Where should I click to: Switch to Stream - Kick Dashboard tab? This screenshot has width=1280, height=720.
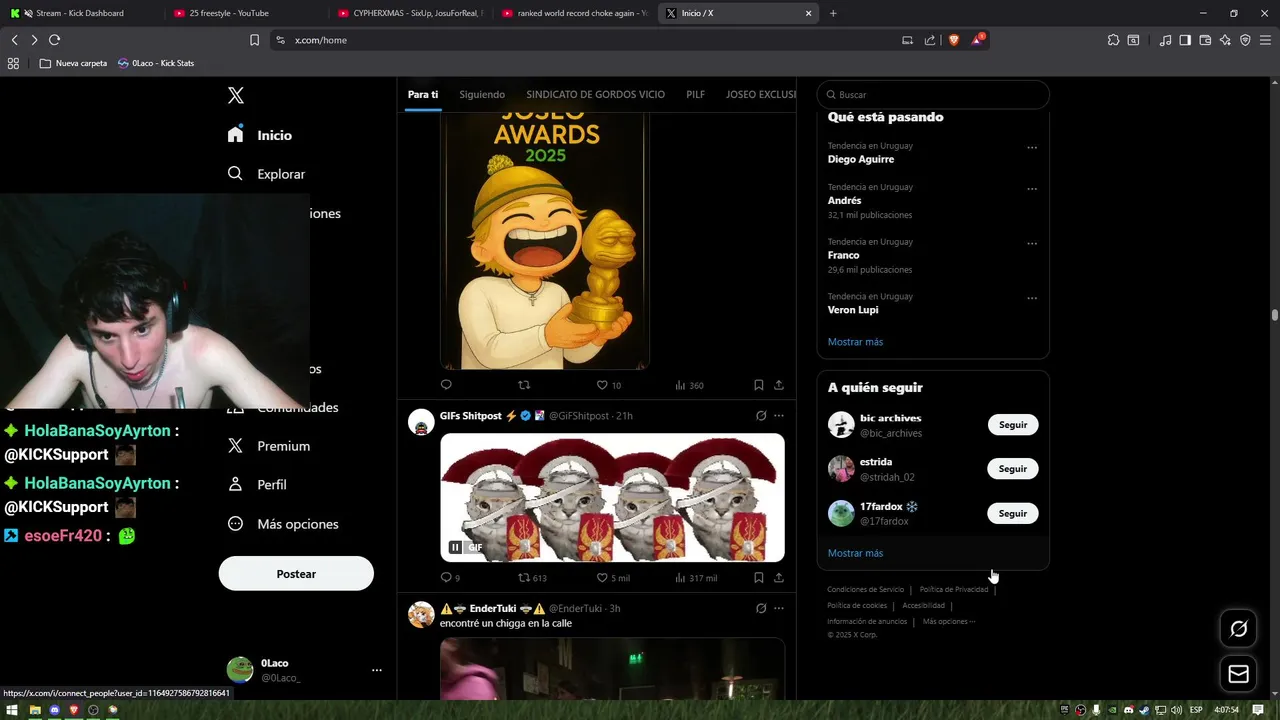[x=80, y=13]
